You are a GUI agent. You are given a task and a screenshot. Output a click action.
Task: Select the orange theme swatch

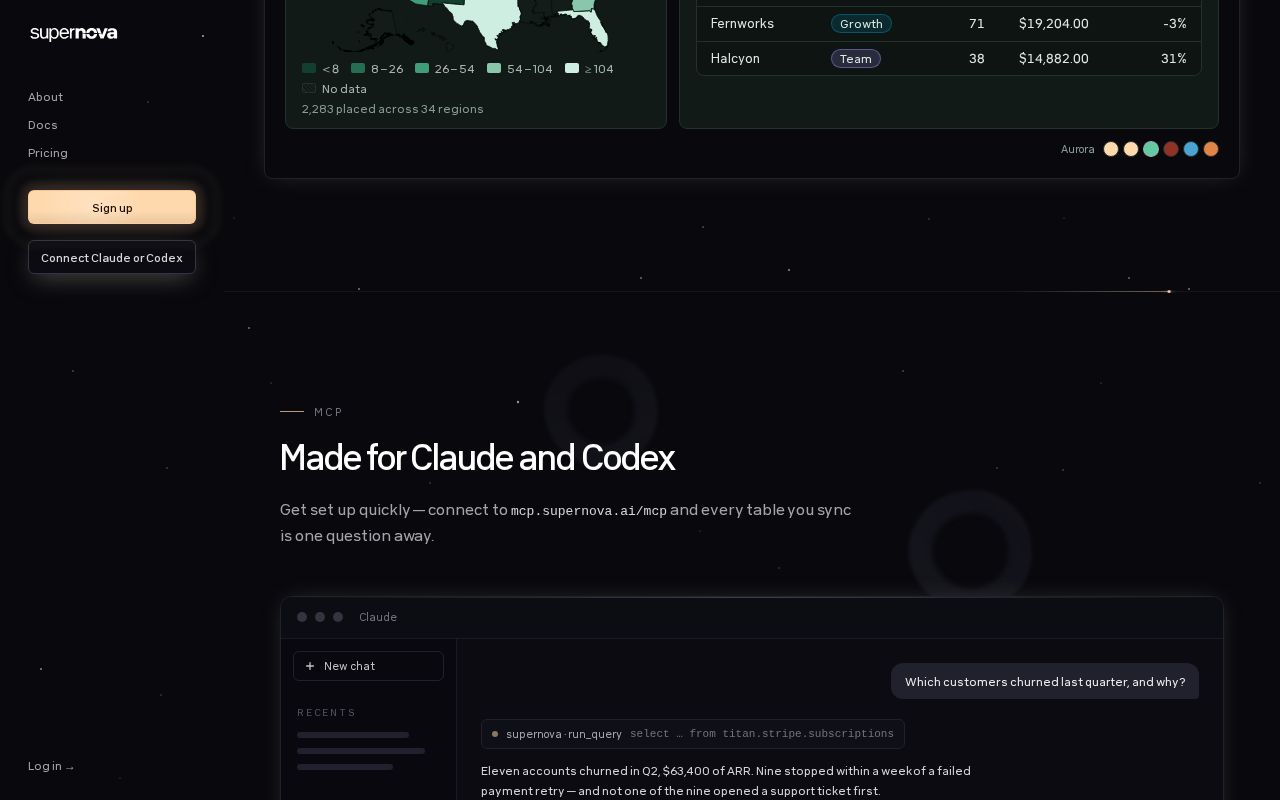point(1211,149)
